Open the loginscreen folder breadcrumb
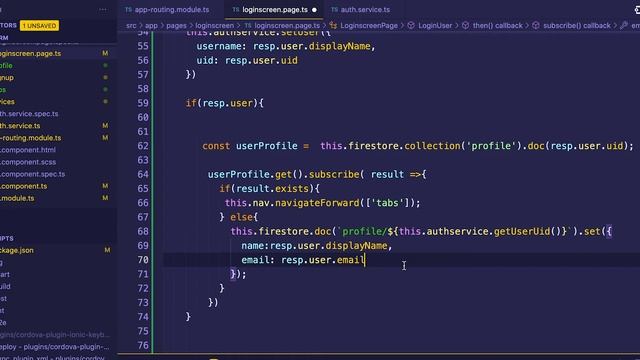 tap(214, 25)
